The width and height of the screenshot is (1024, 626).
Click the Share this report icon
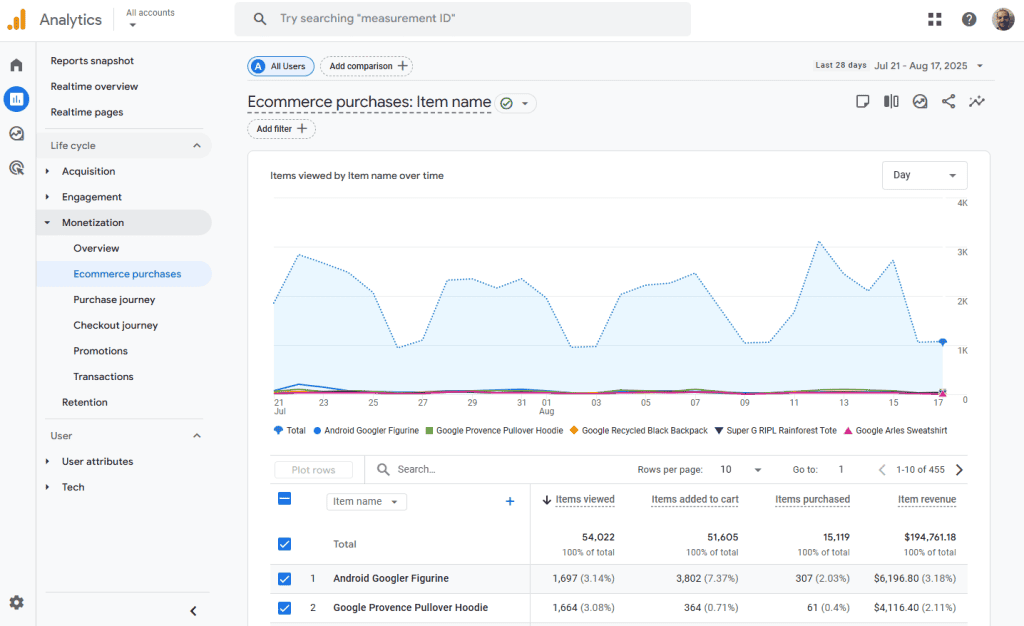point(948,101)
